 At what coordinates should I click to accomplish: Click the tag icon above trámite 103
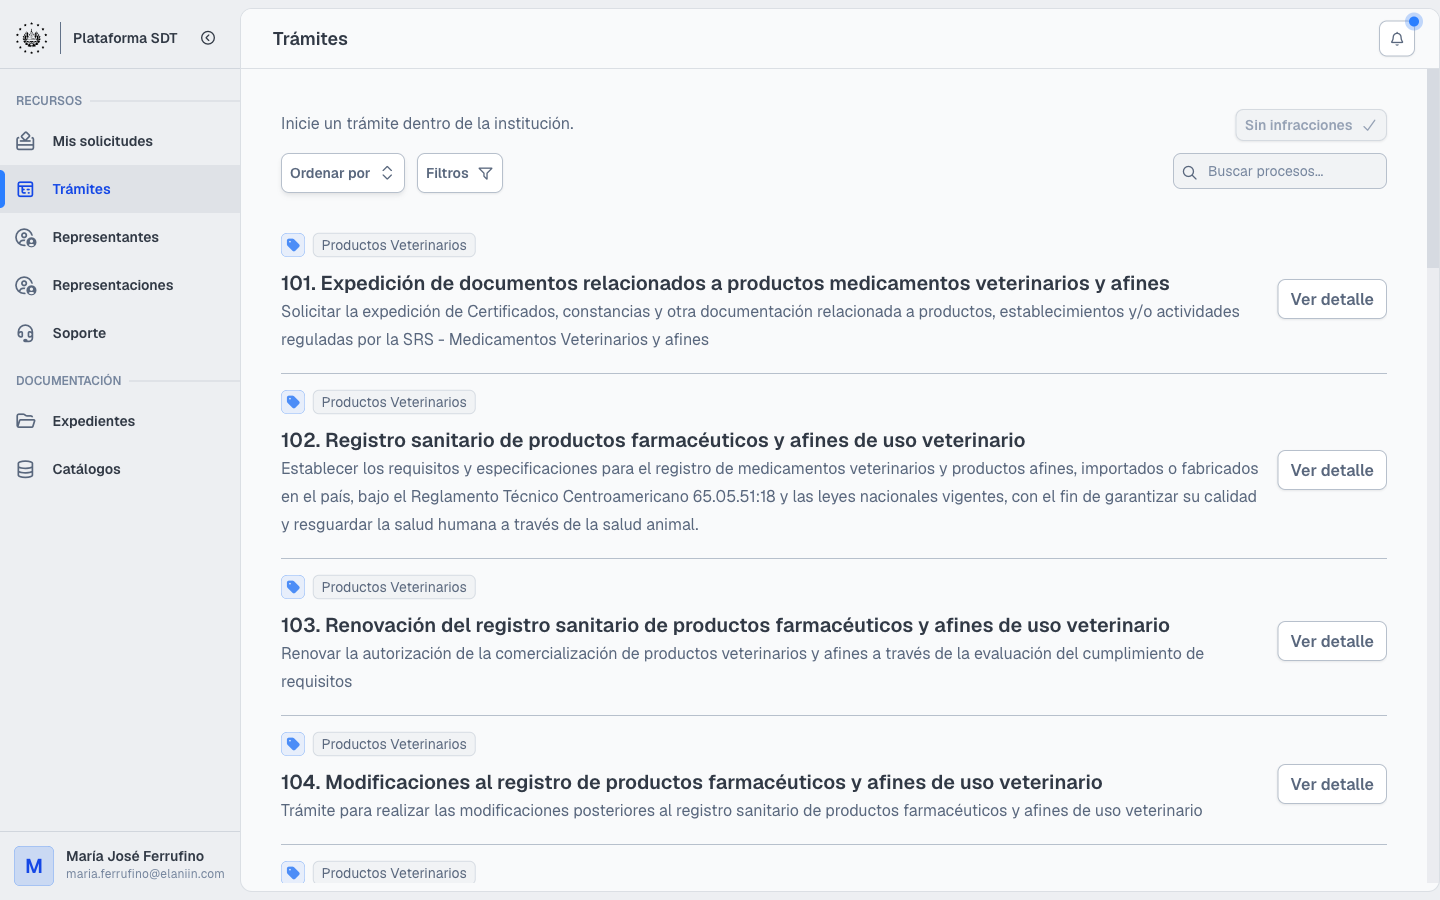(293, 587)
